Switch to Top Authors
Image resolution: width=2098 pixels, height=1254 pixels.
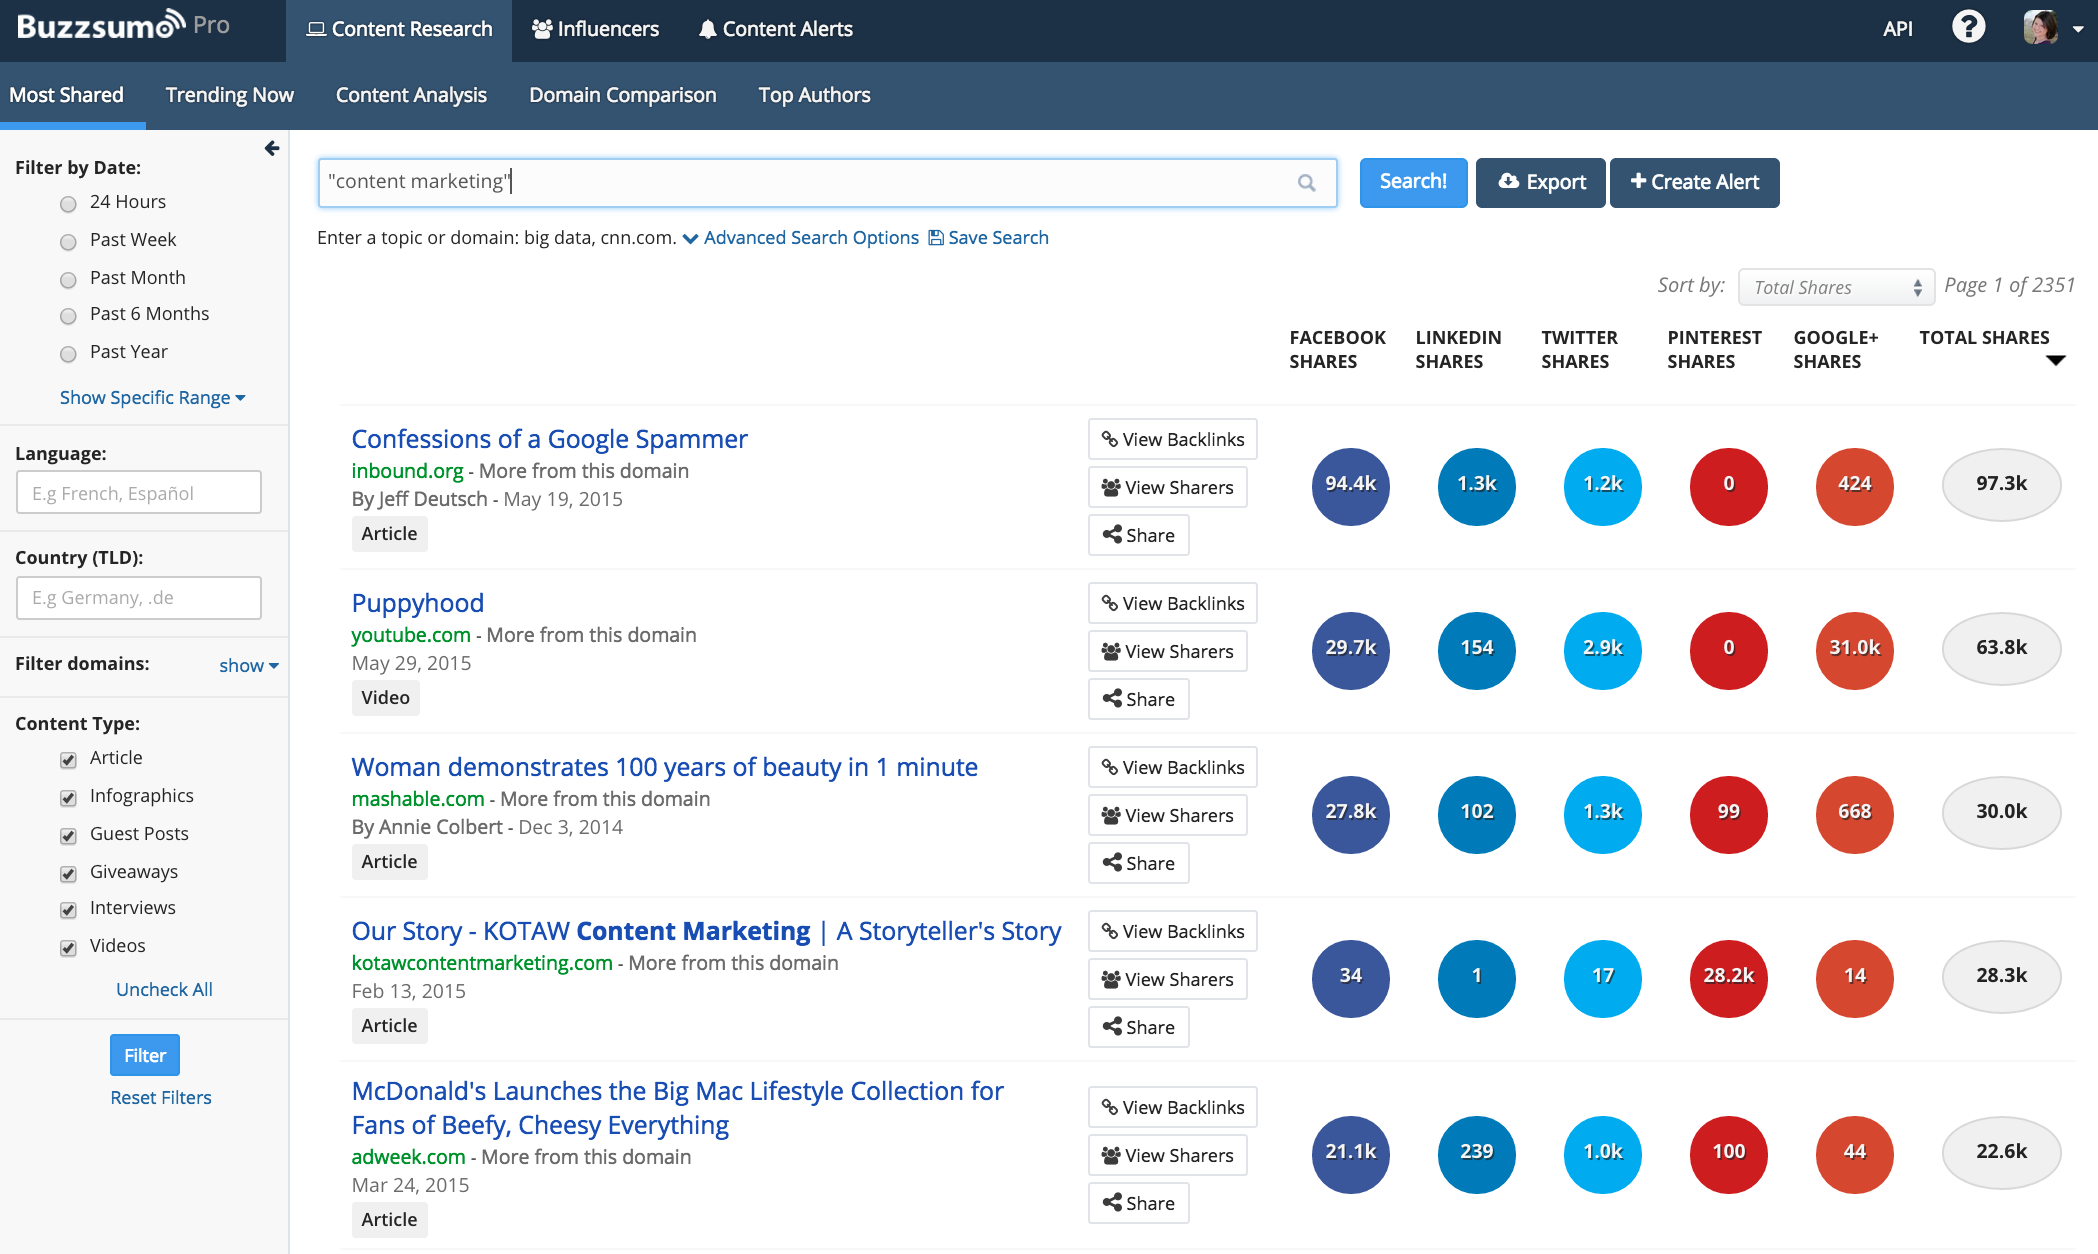[x=814, y=95]
